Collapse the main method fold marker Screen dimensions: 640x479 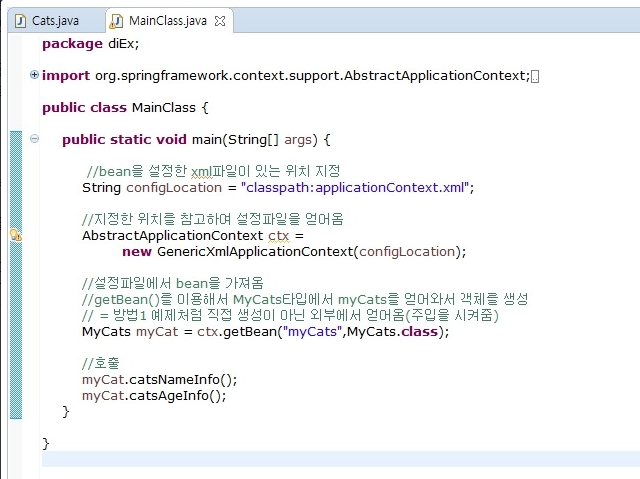point(34,139)
